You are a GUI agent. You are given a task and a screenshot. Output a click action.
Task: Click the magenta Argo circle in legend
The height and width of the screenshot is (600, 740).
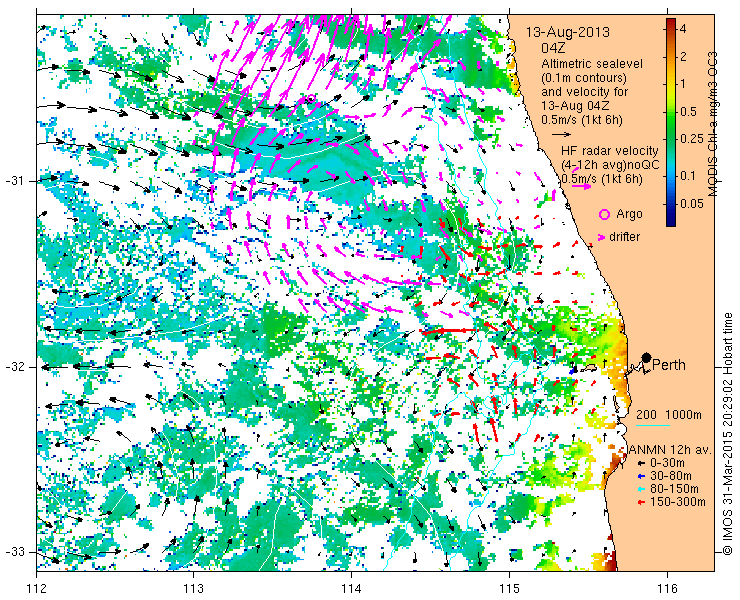pyautogui.click(x=604, y=214)
